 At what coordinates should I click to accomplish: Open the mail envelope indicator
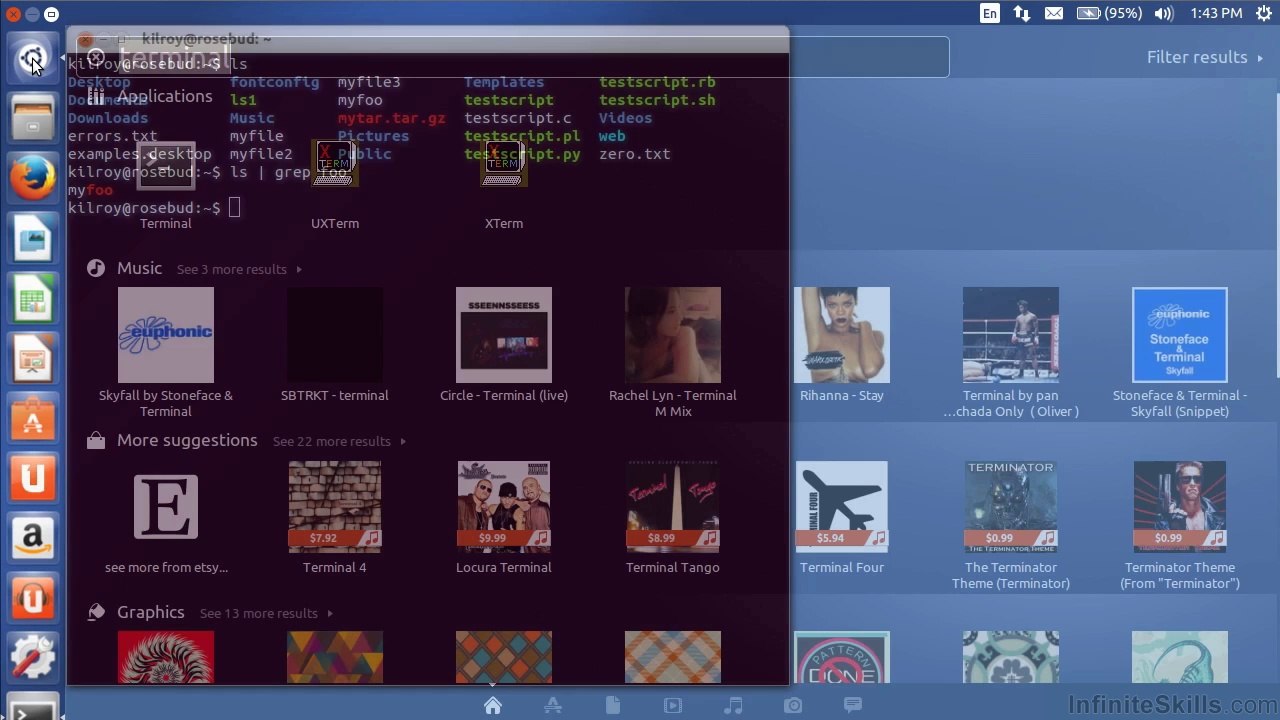pos(1054,13)
